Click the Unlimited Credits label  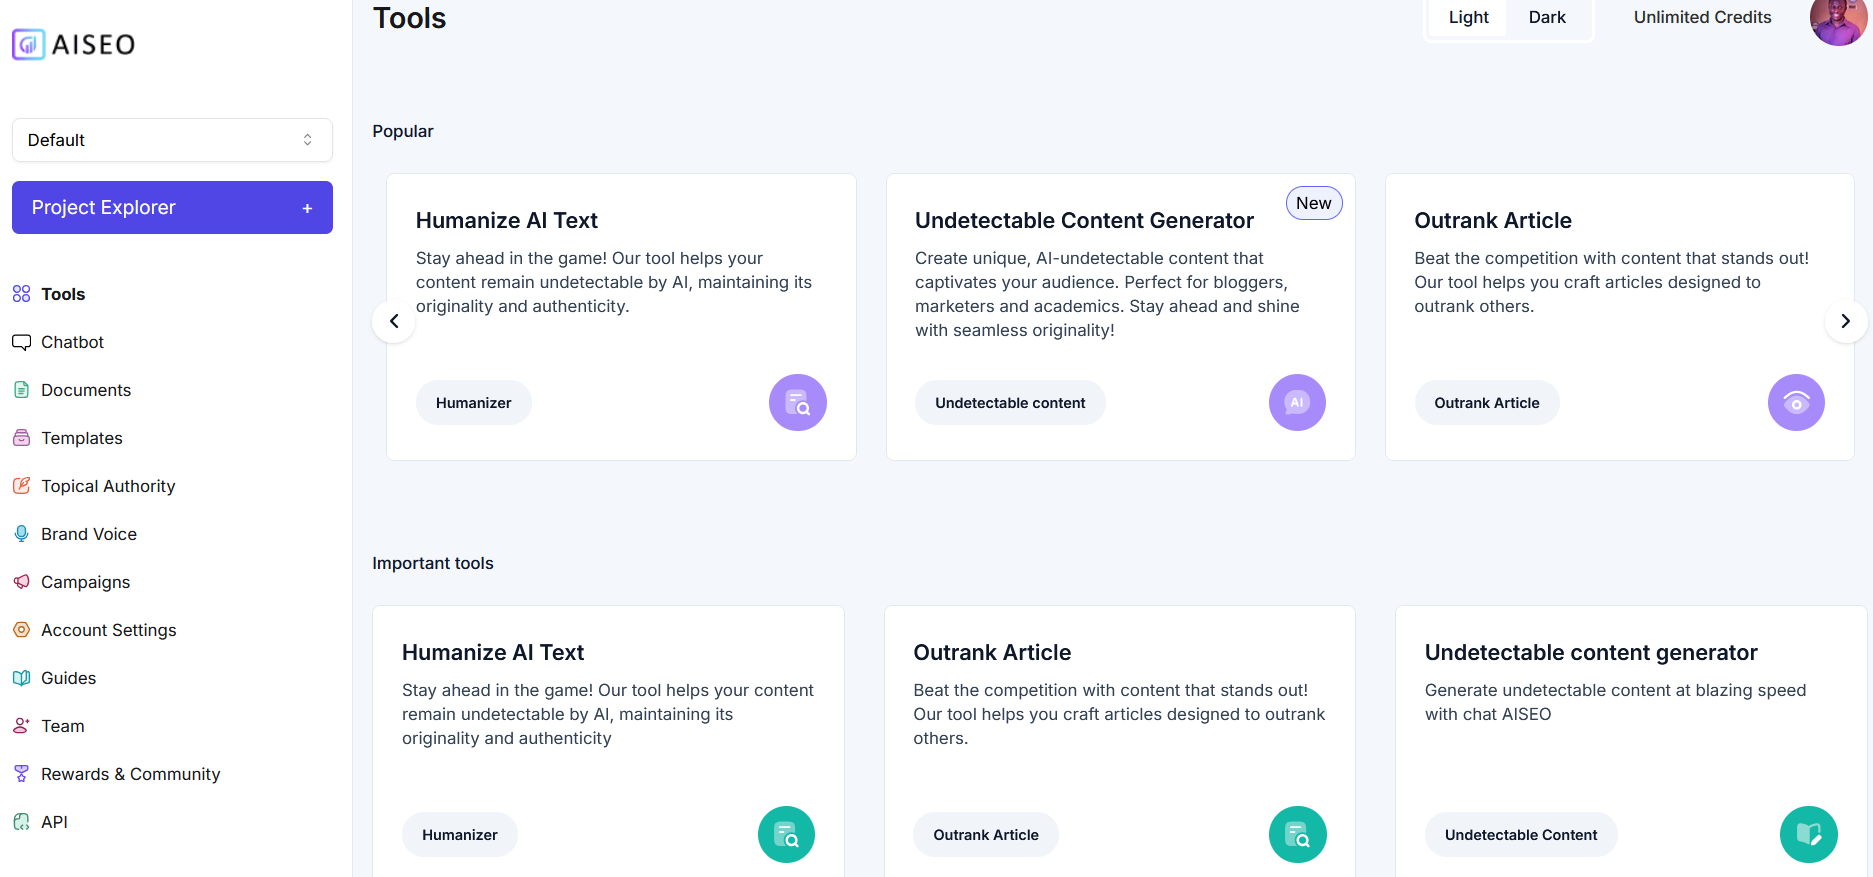coord(1702,17)
